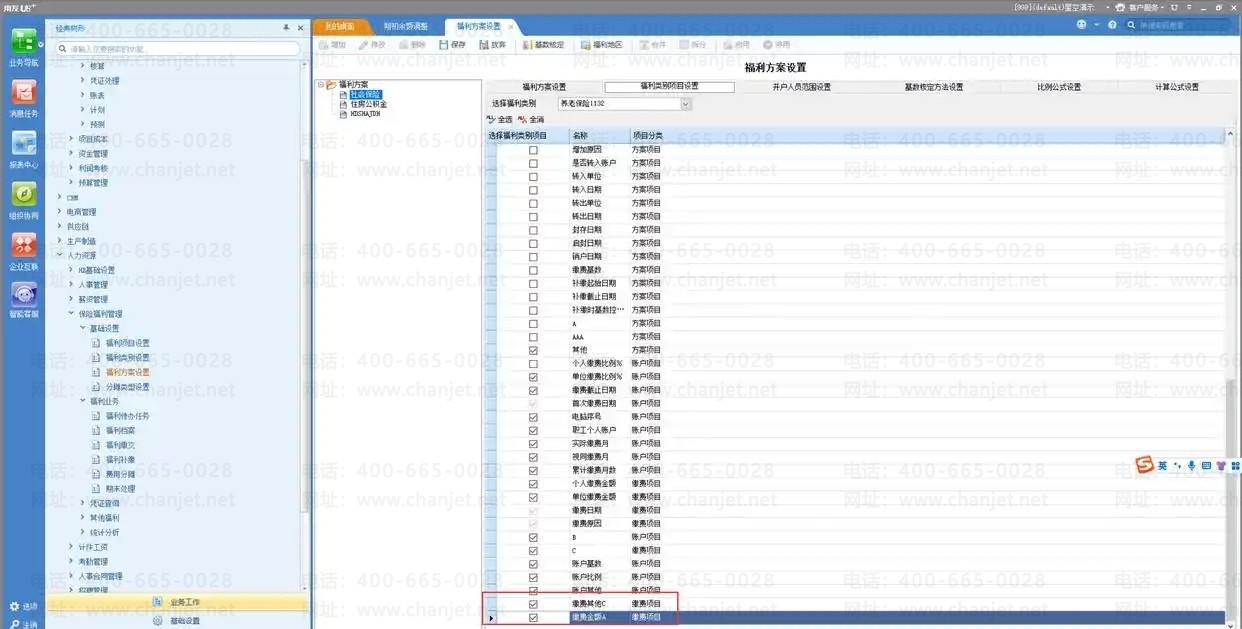Image resolution: width=1242 pixels, height=629 pixels.
Task: Expand the 考勤管理 tree node
Action: [x=72, y=562]
